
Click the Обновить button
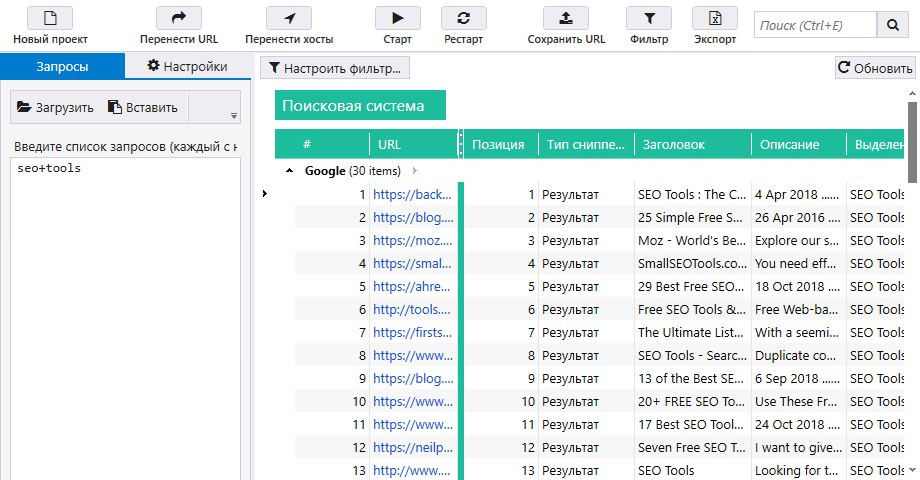[875, 68]
